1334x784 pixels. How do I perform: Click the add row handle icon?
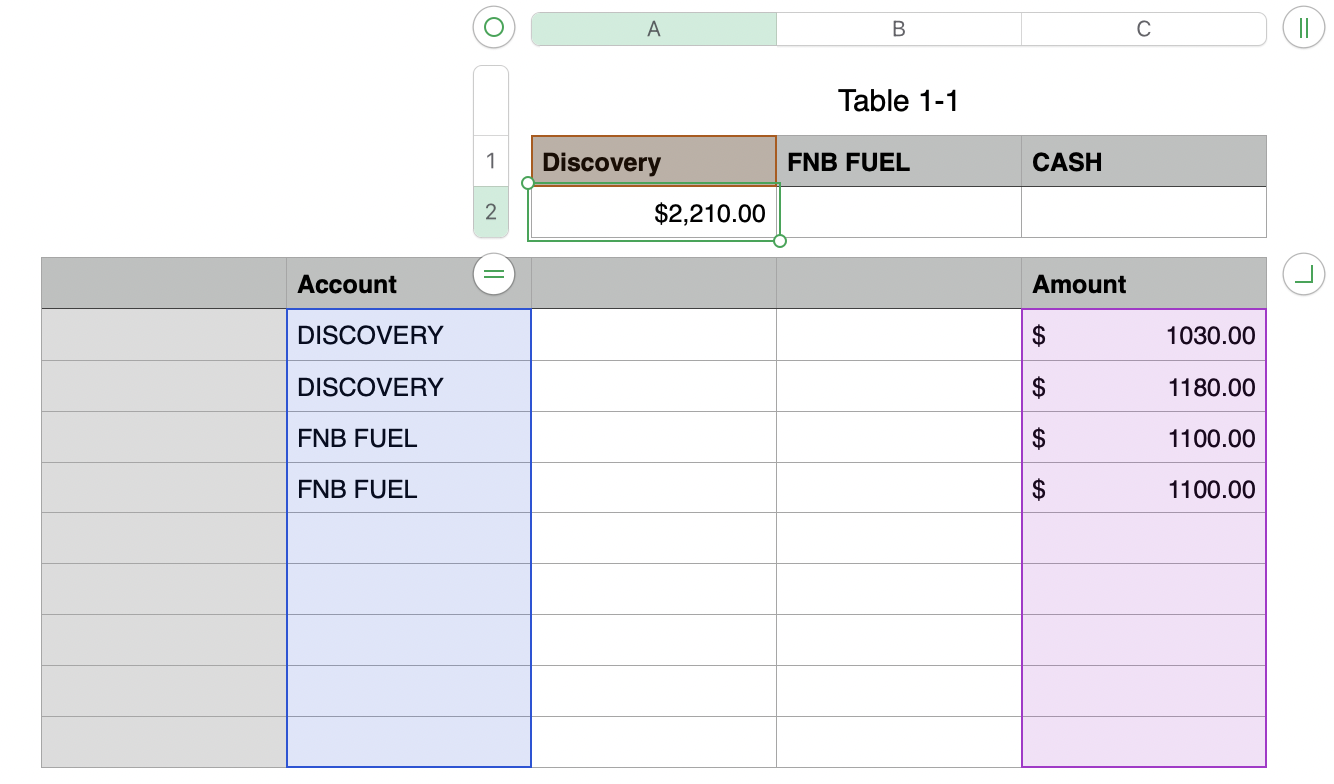tap(494, 274)
